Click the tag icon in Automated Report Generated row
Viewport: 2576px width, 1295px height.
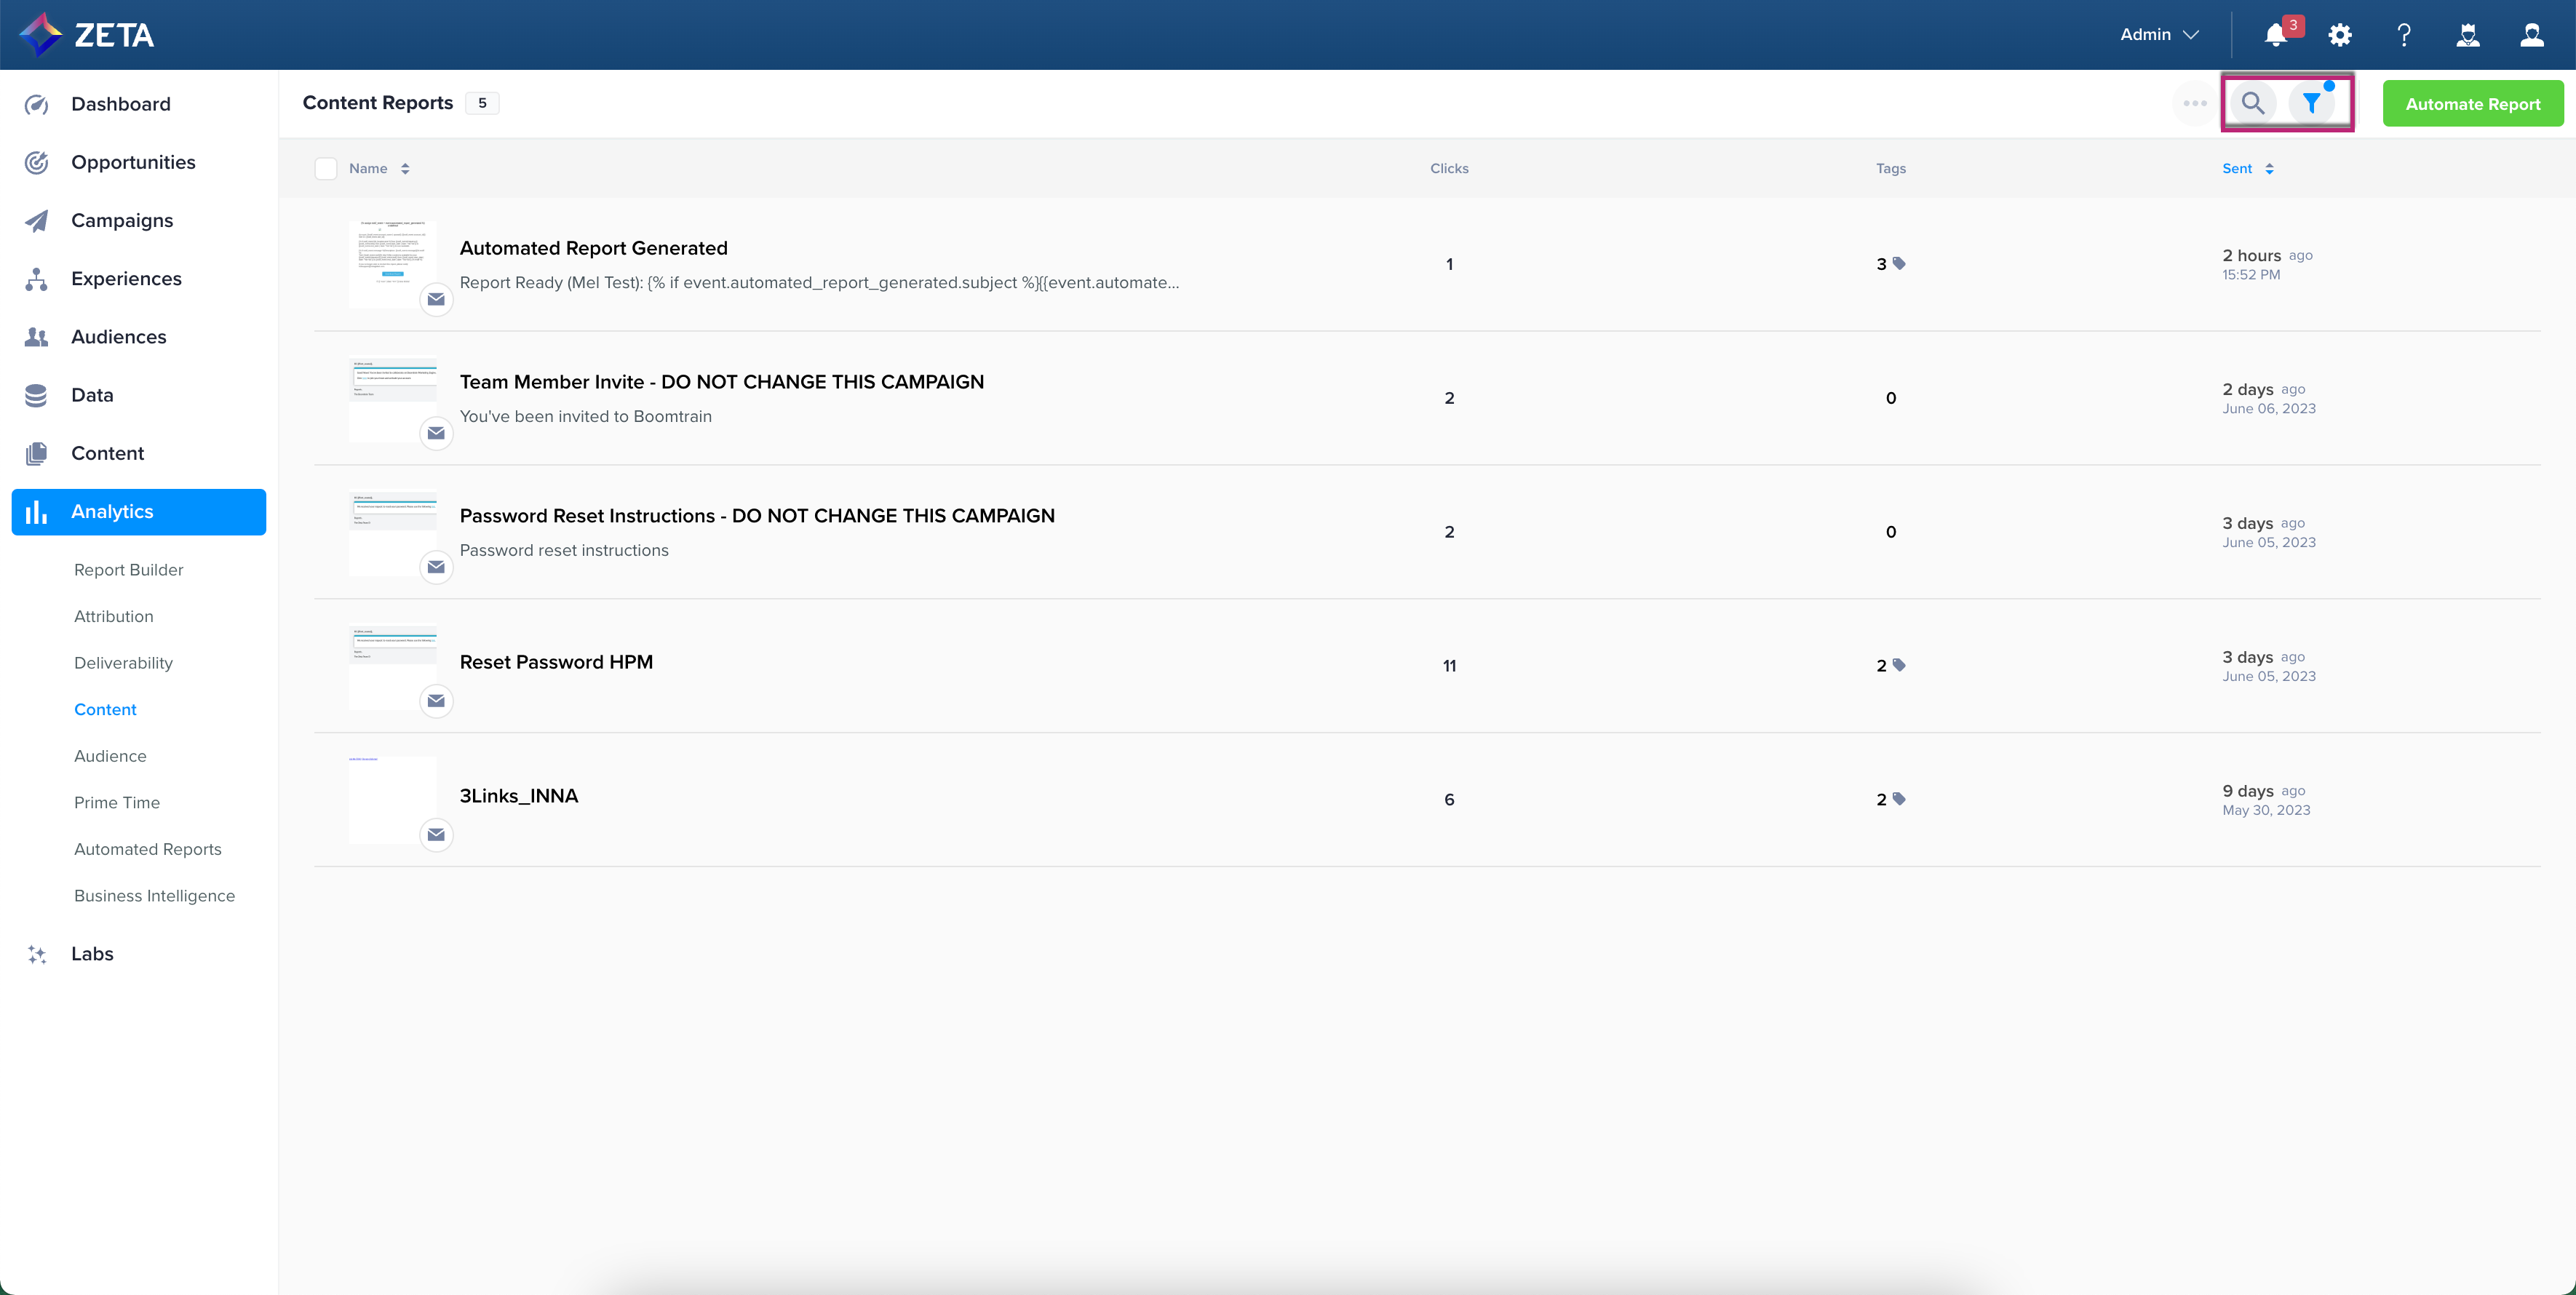[1899, 263]
